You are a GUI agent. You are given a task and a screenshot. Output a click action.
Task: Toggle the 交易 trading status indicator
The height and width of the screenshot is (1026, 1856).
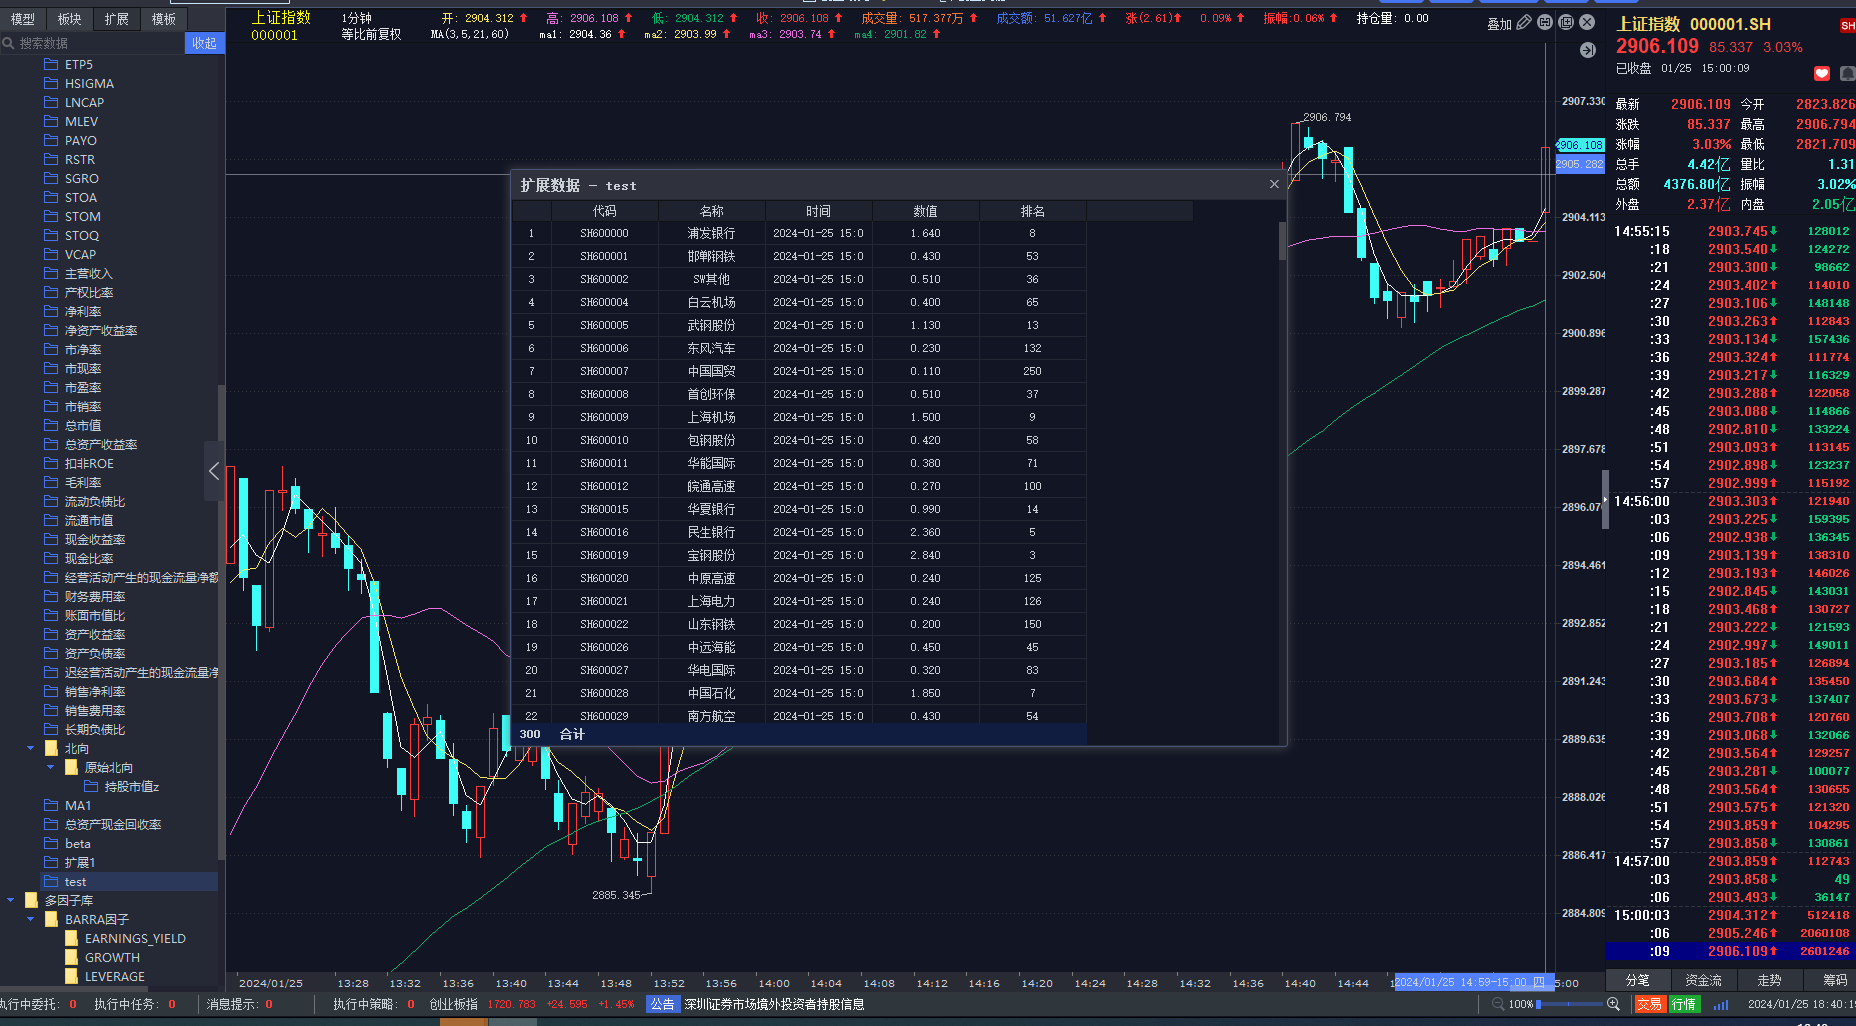click(x=1649, y=1004)
